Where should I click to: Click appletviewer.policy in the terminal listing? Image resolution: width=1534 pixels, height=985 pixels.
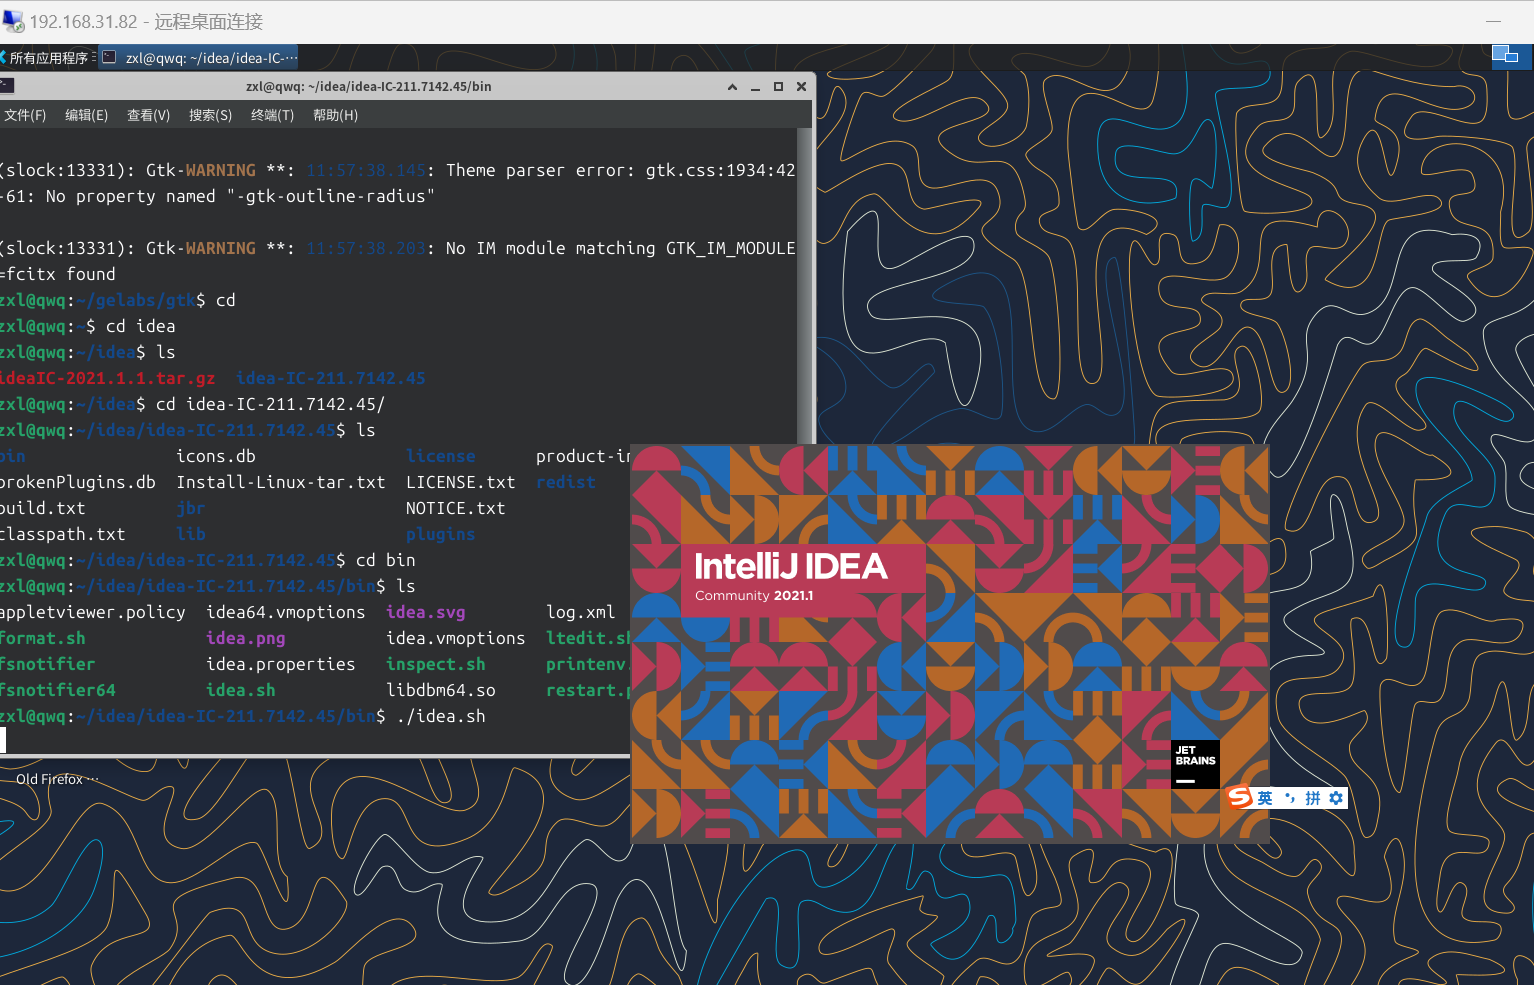(92, 612)
